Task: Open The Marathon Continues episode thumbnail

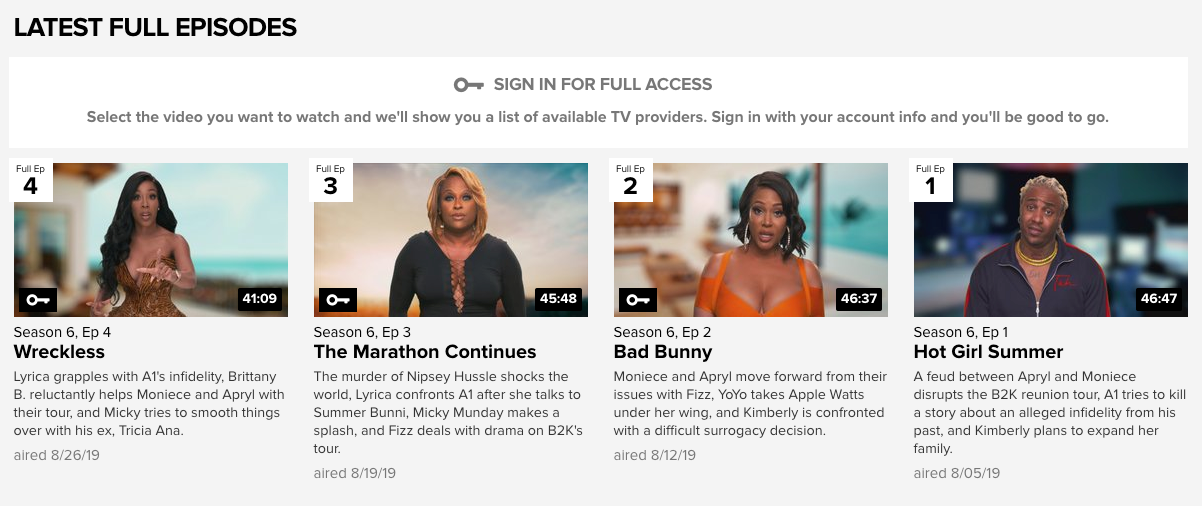Action: (451, 240)
